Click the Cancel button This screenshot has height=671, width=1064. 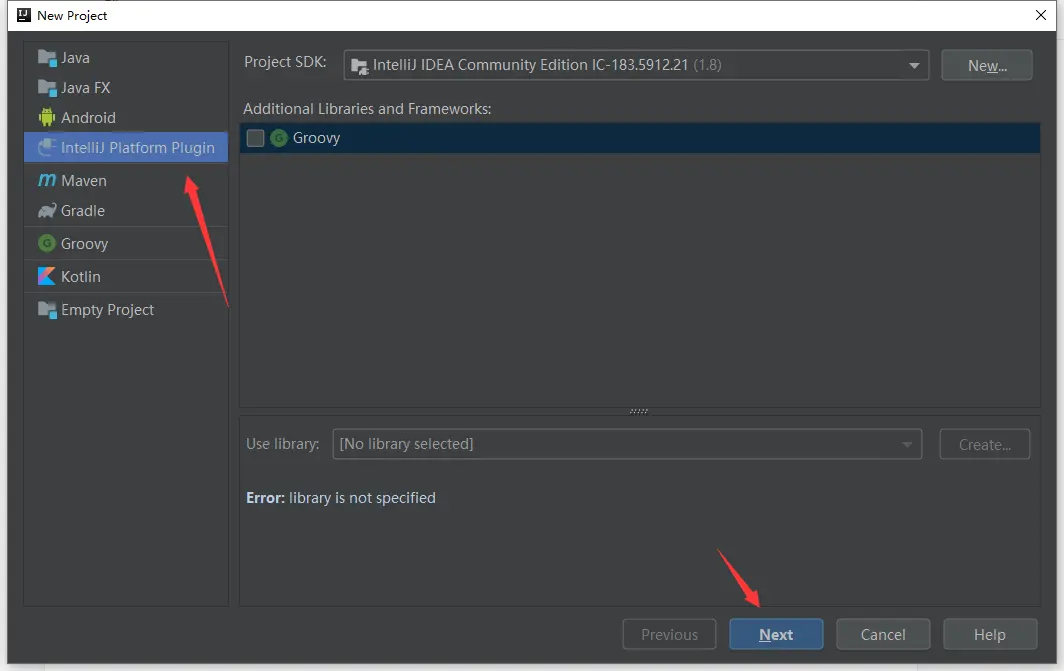point(883,634)
